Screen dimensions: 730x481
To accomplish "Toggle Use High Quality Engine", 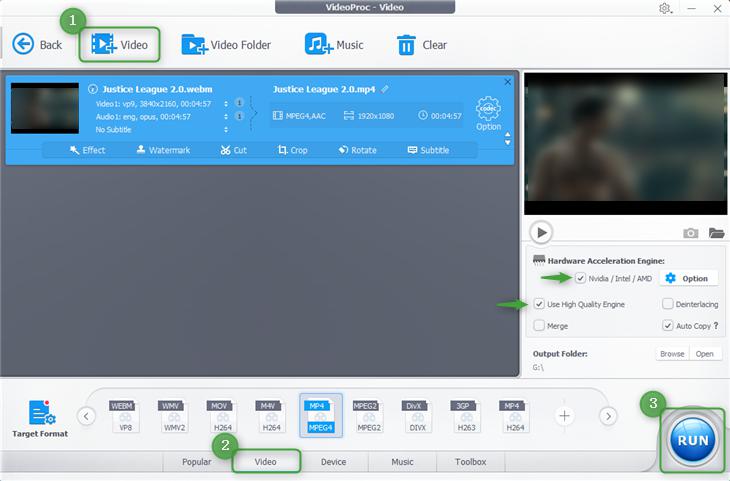I will coord(539,304).
